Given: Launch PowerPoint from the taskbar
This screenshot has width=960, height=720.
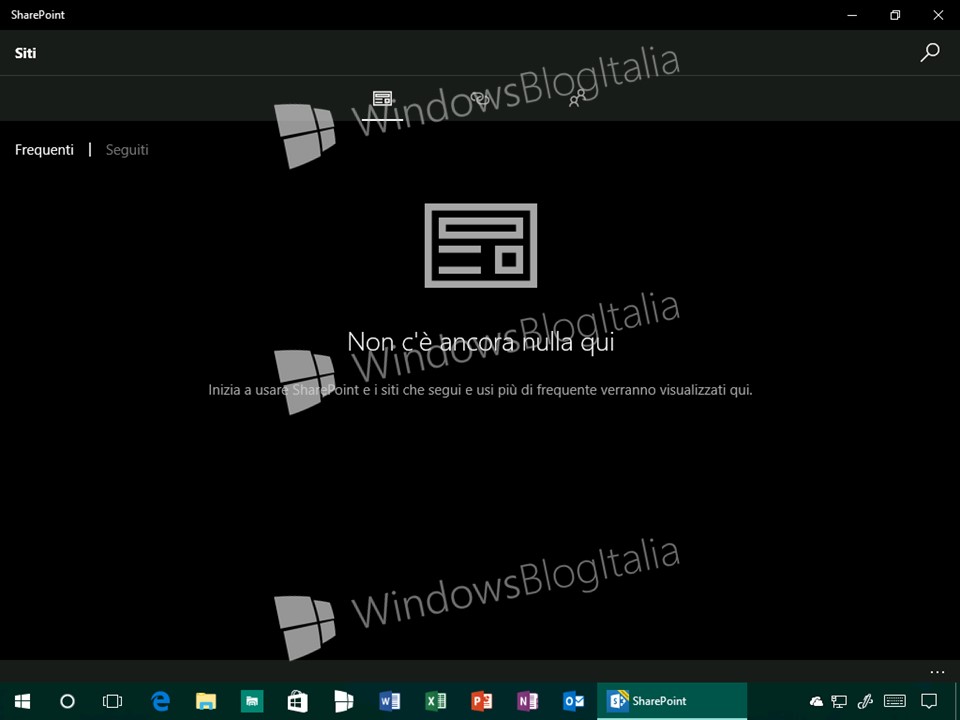Looking at the screenshot, I should pos(481,701).
